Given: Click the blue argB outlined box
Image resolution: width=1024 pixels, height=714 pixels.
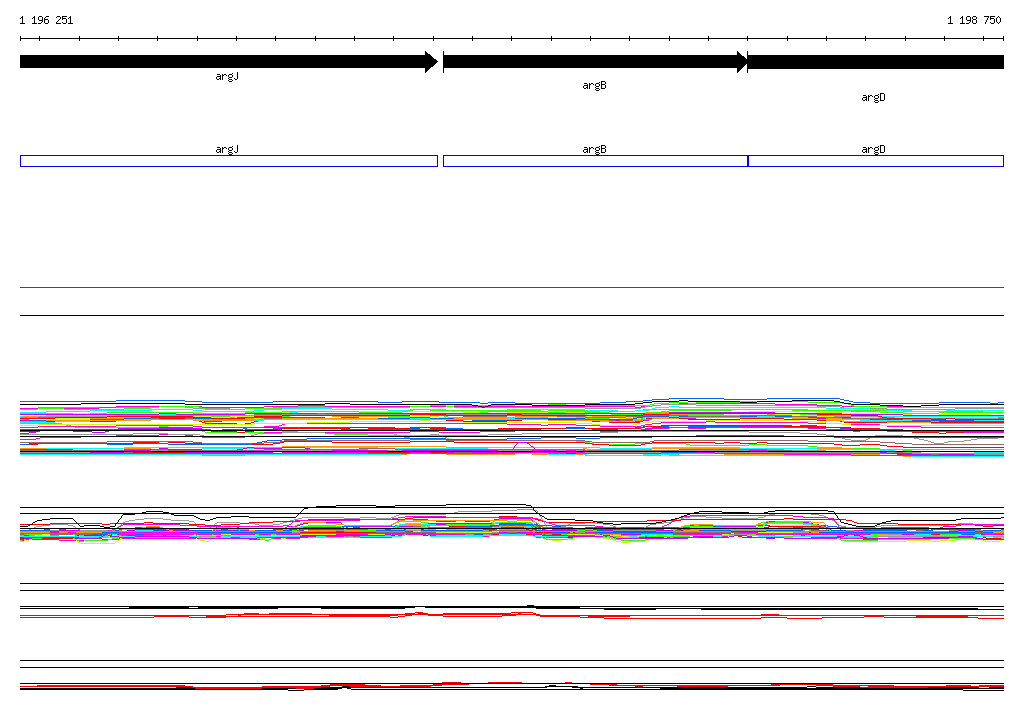Looking at the screenshot, I should point(595,161).
